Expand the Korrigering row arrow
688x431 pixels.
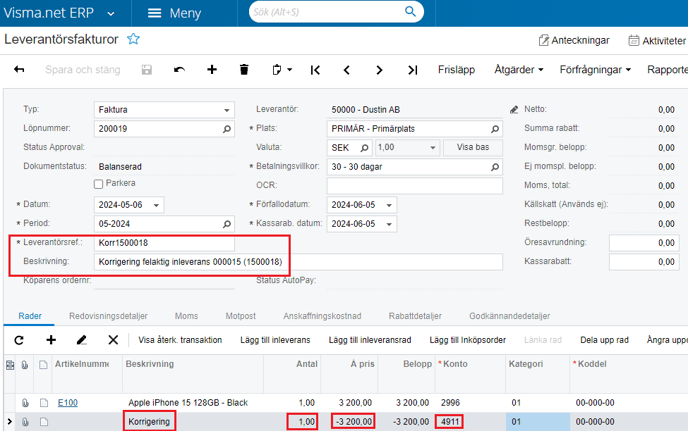coord(10,421)
